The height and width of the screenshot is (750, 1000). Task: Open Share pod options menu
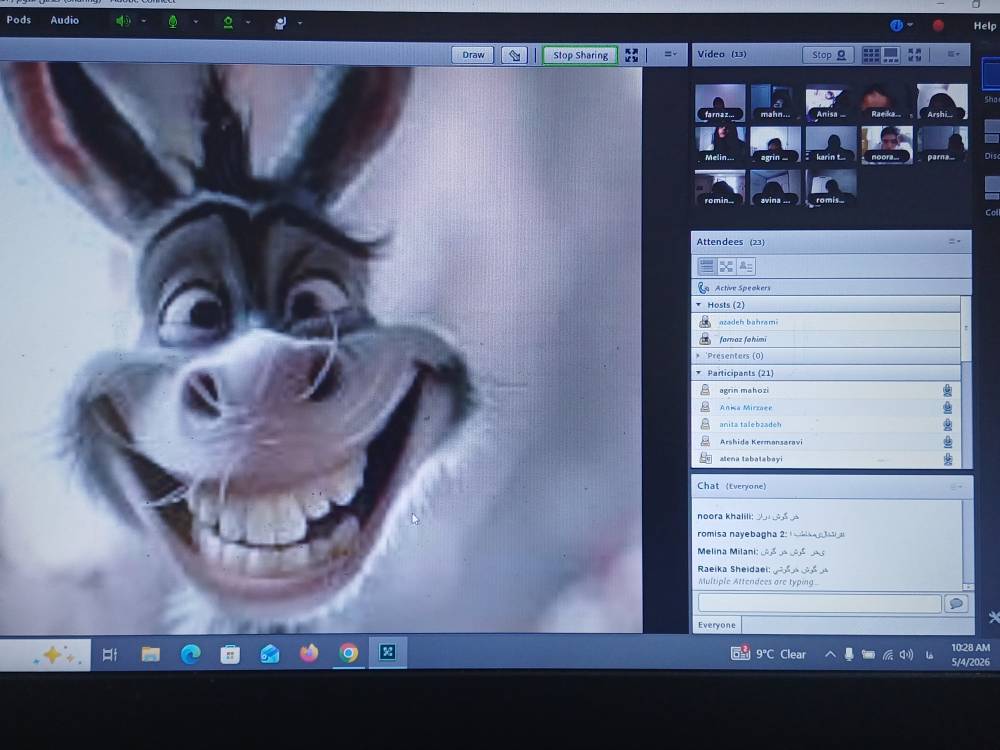670,55
